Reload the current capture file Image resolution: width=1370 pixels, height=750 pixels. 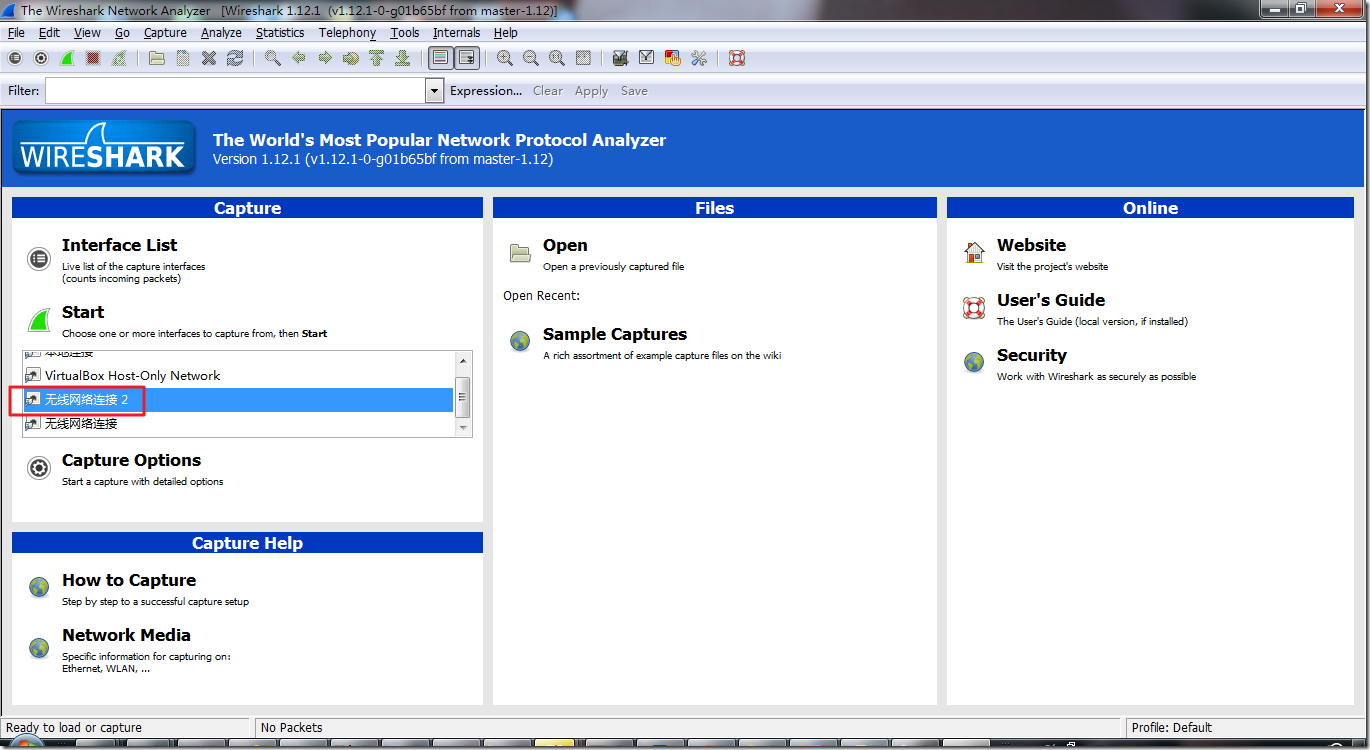[x=235, y=58]
